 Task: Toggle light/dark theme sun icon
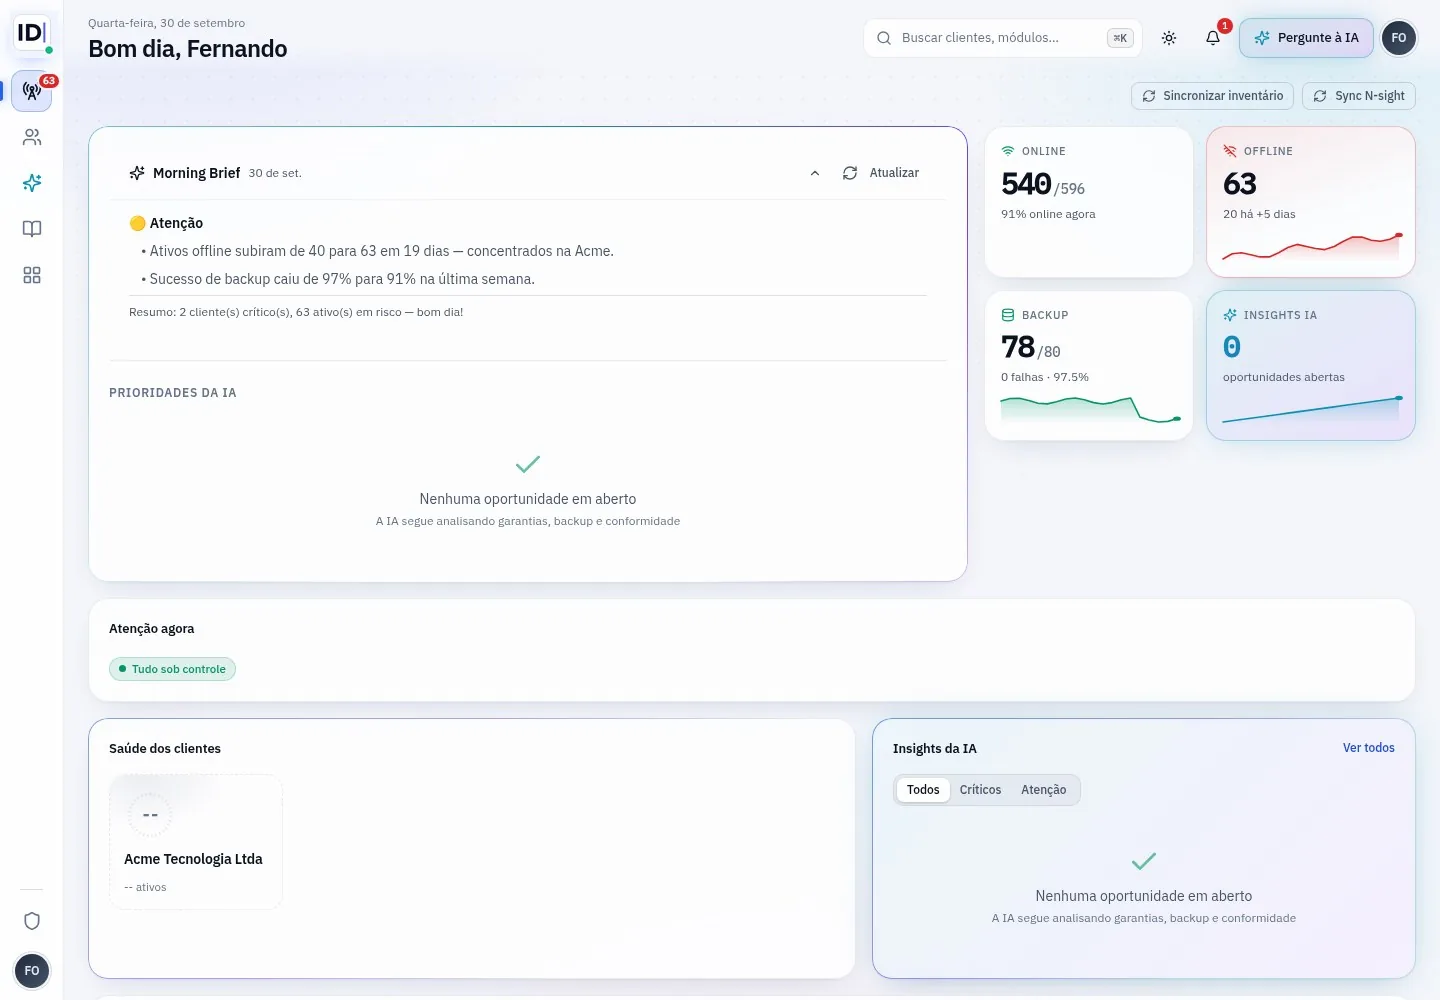tap(1169, 38)
